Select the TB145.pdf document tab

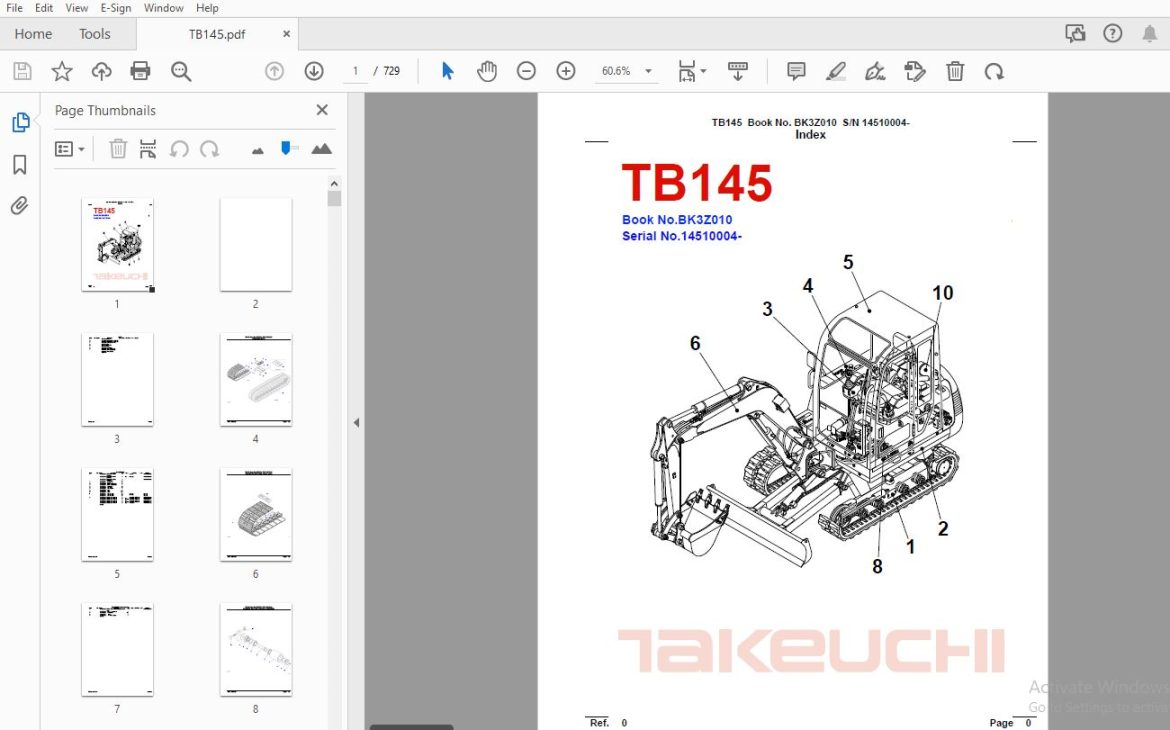[216, 34]
